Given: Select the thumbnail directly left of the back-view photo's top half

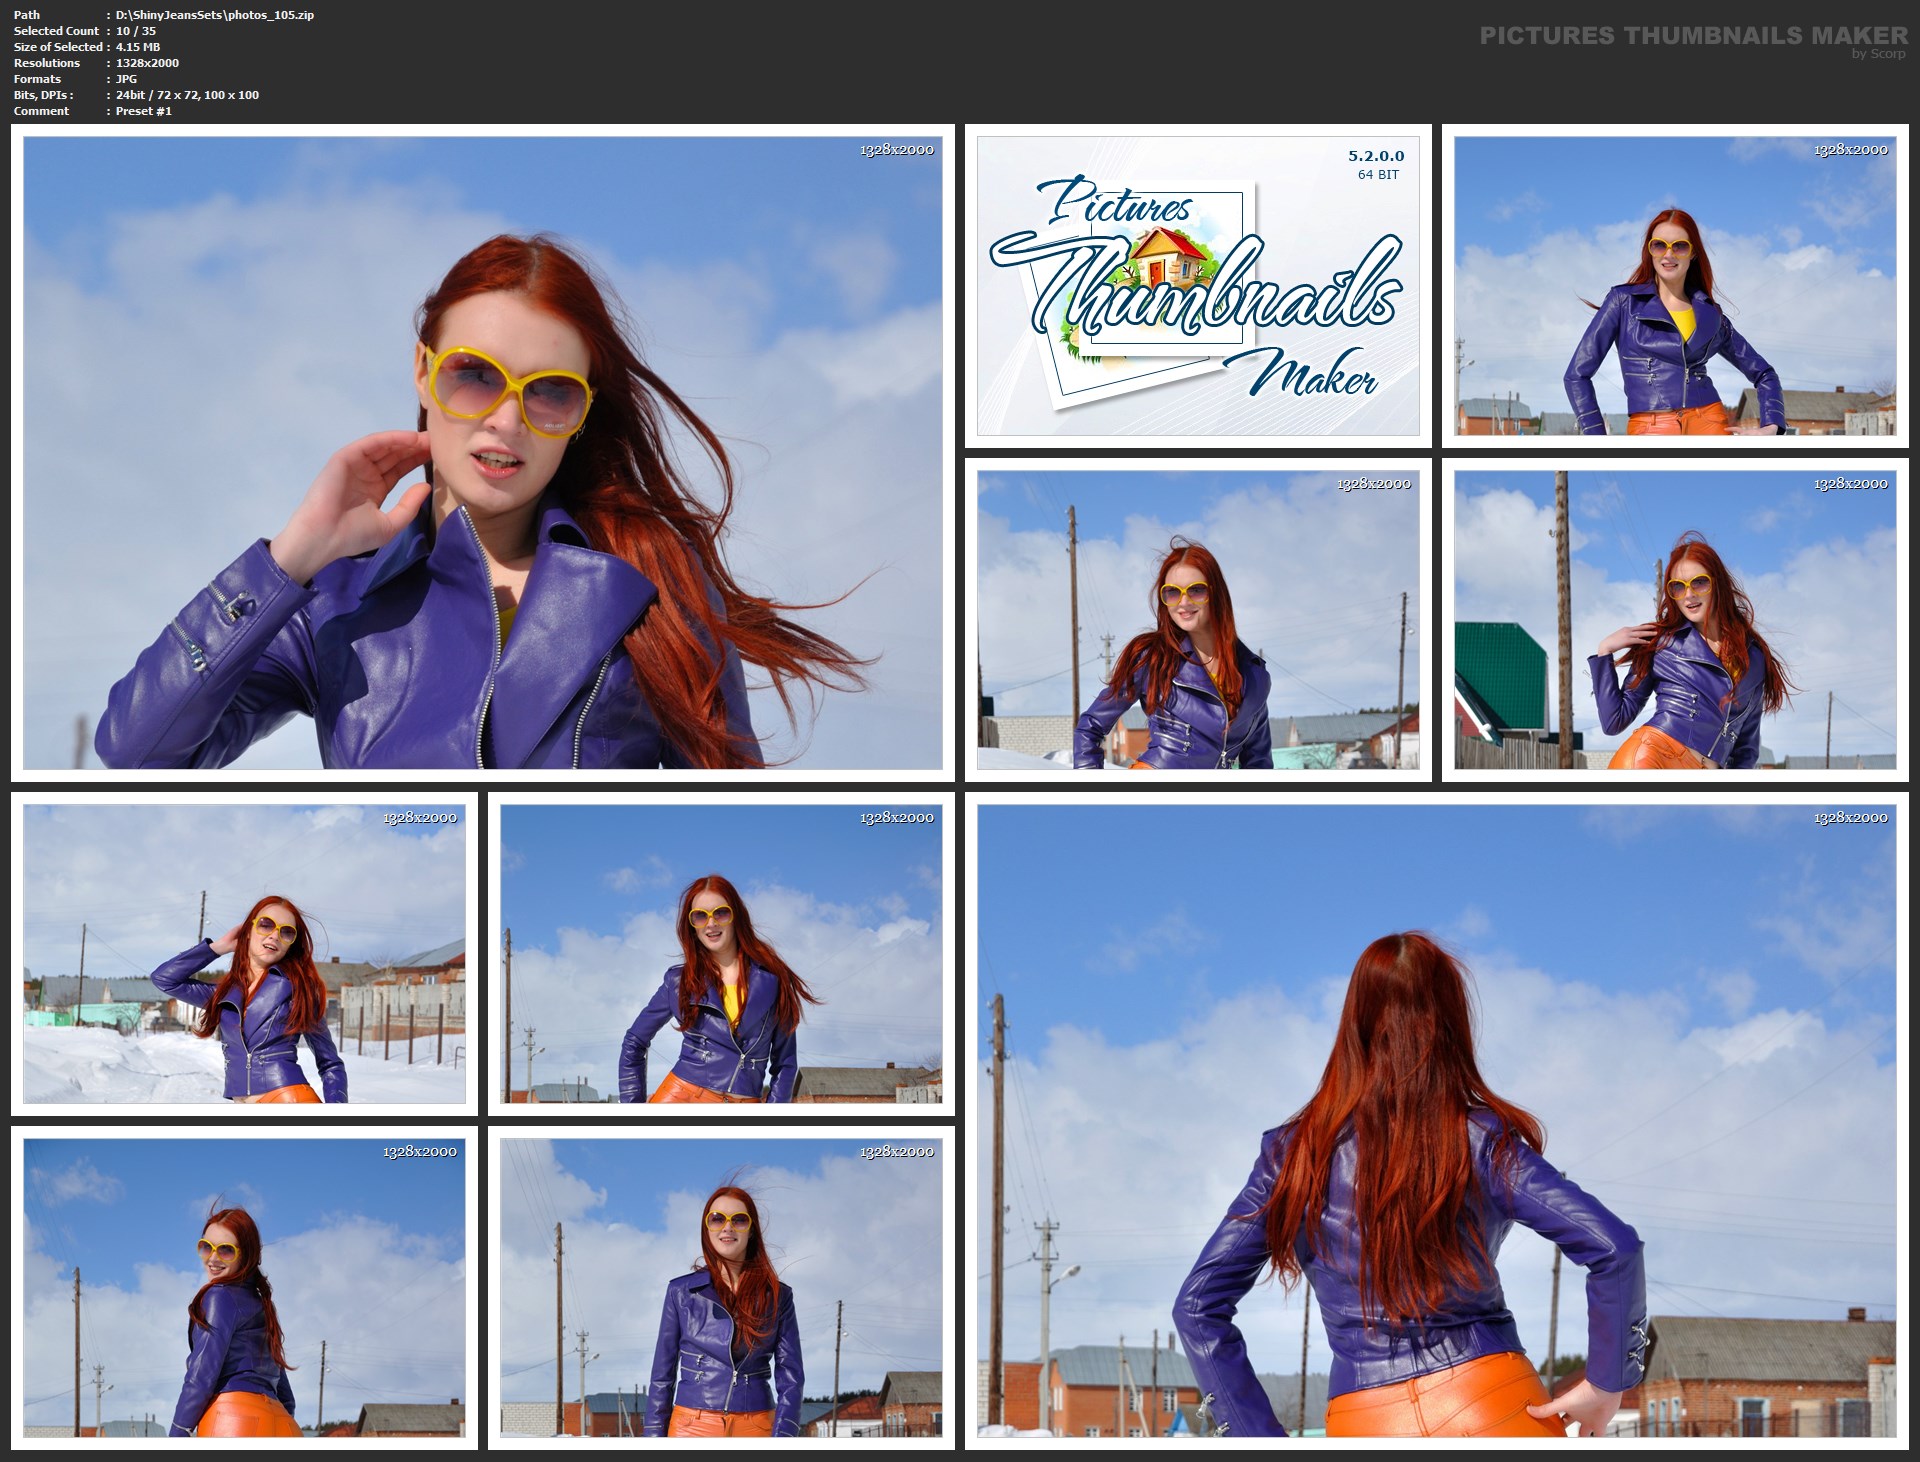Looking at the screenshot, I should click(x=721, y=954).
